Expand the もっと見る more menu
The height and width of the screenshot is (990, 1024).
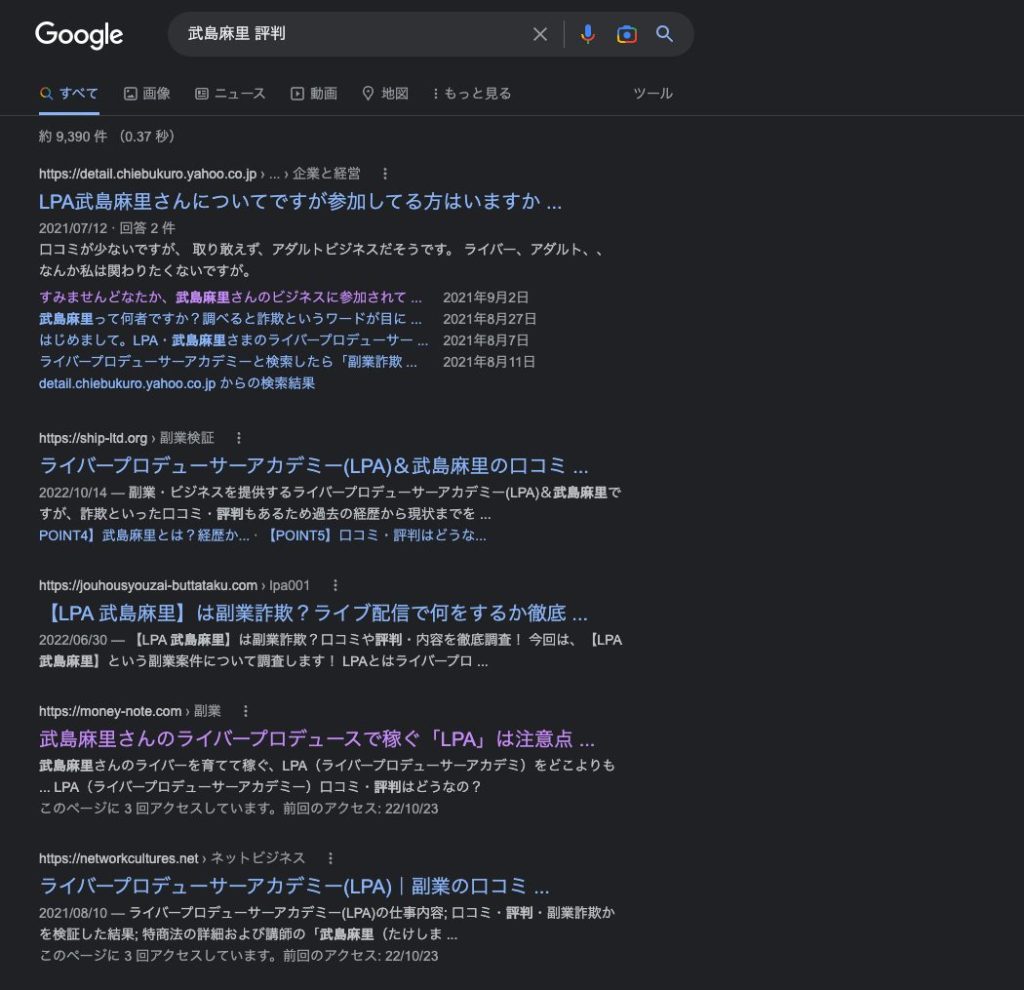(472, 93)
